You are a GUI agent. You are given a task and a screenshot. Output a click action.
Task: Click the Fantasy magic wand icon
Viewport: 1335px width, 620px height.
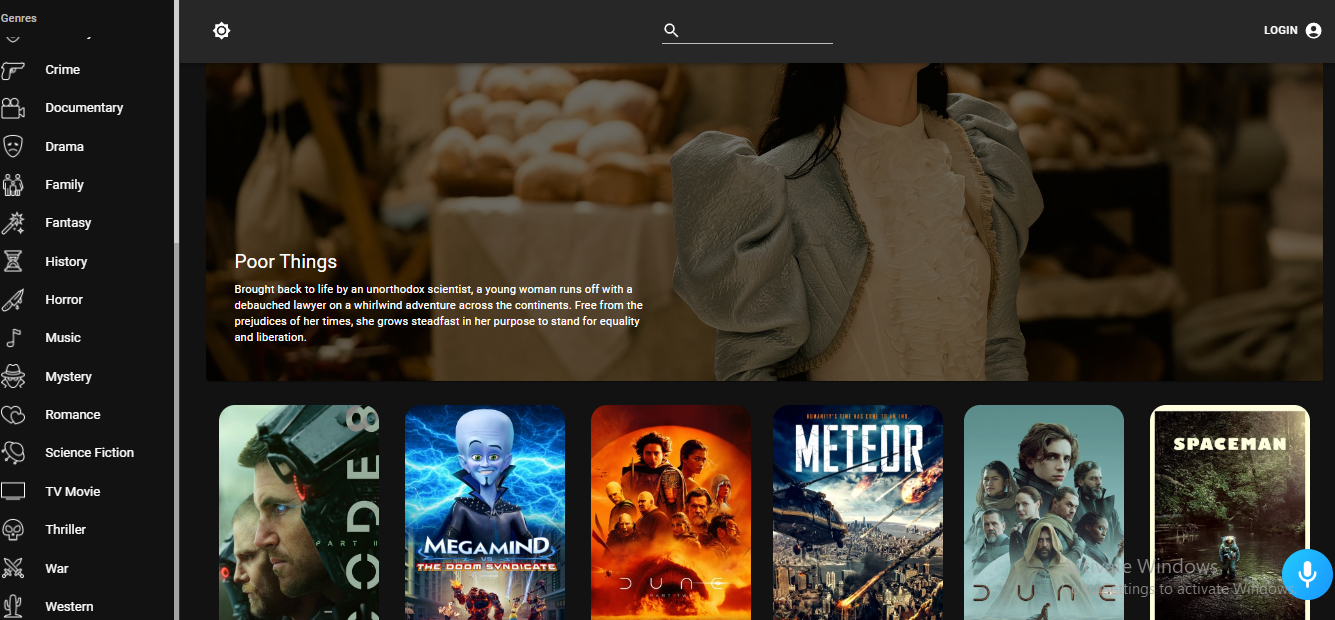pyautogui.click(x=13, y=223)
